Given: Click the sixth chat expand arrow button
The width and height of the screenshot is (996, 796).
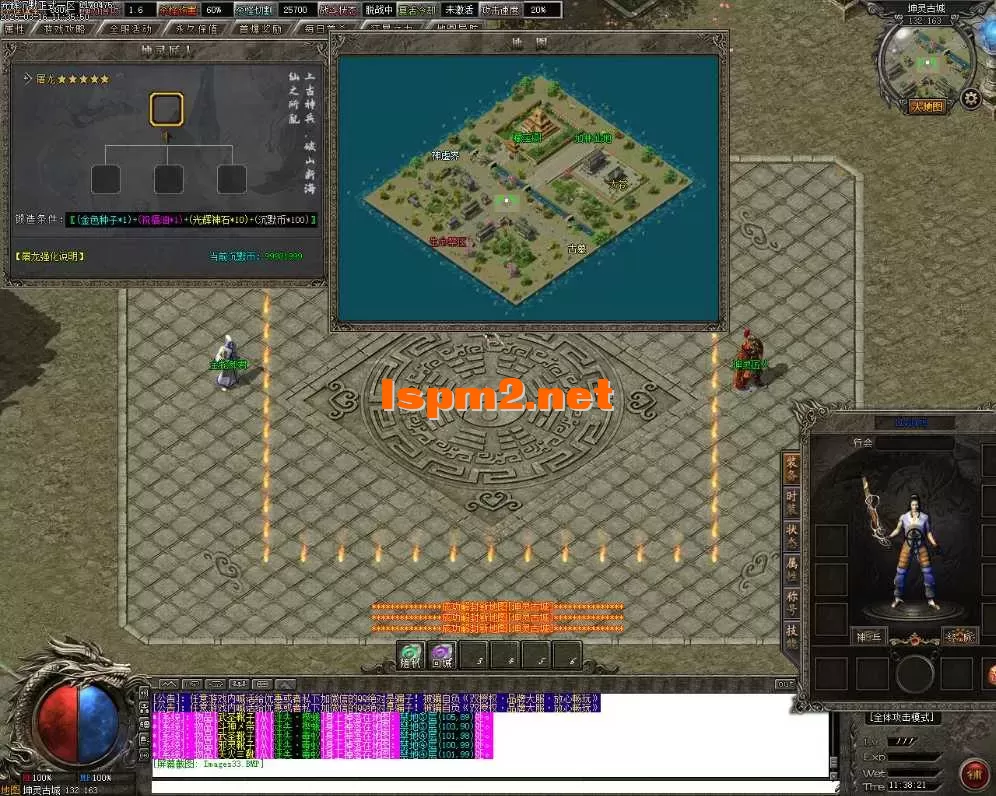Looking at the screenshot, I should [x=286, y=684].
